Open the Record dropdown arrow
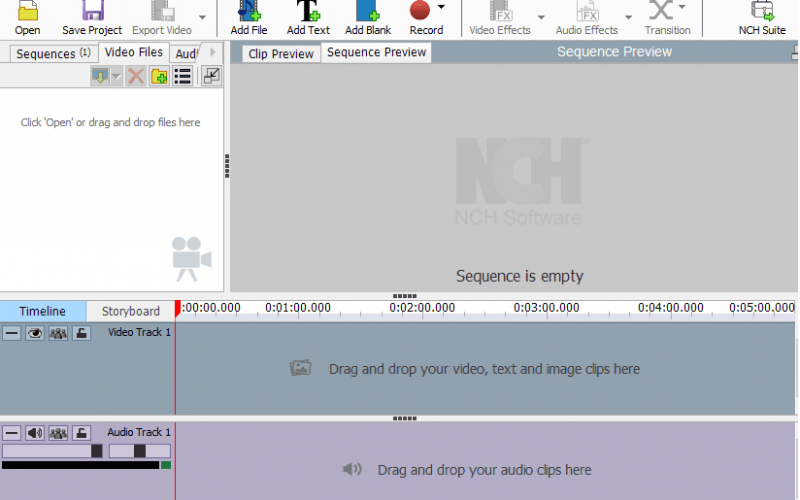800x500 pixels. pyautogui.click(x=441, y=7)
